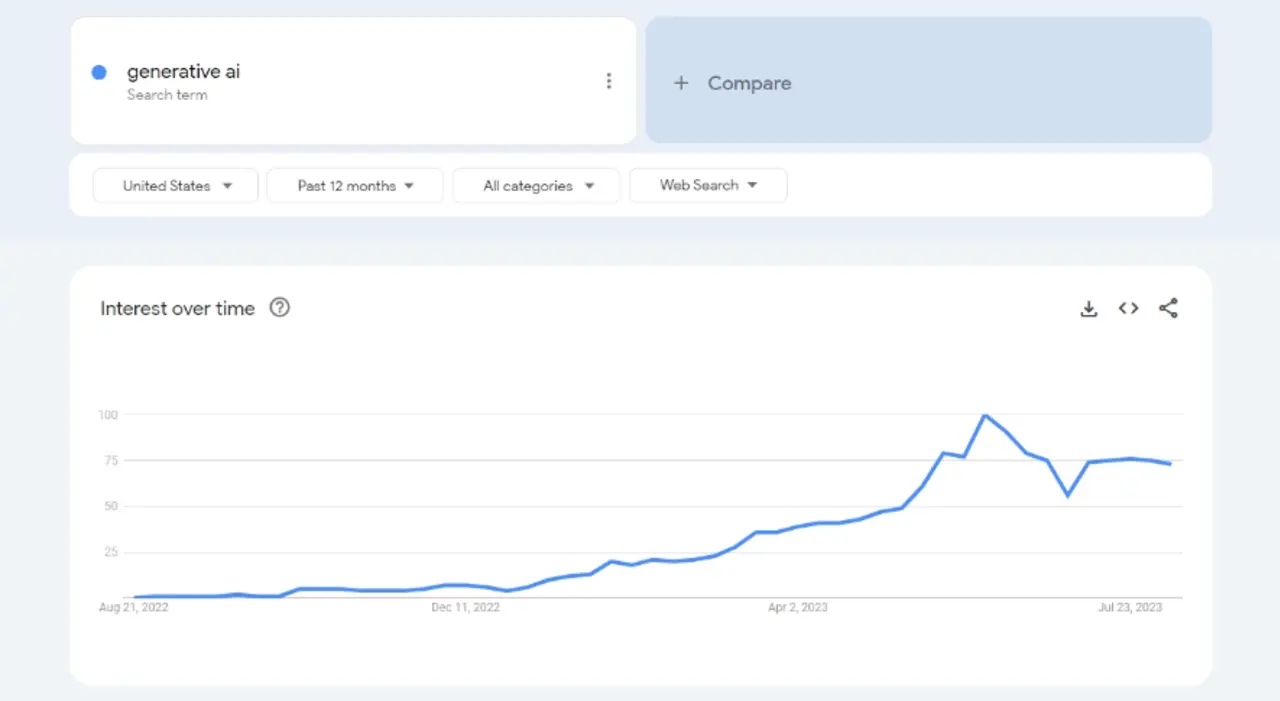Open the Web Search type dropdown
The image size is (1280, 701).
tap(708, 185)
